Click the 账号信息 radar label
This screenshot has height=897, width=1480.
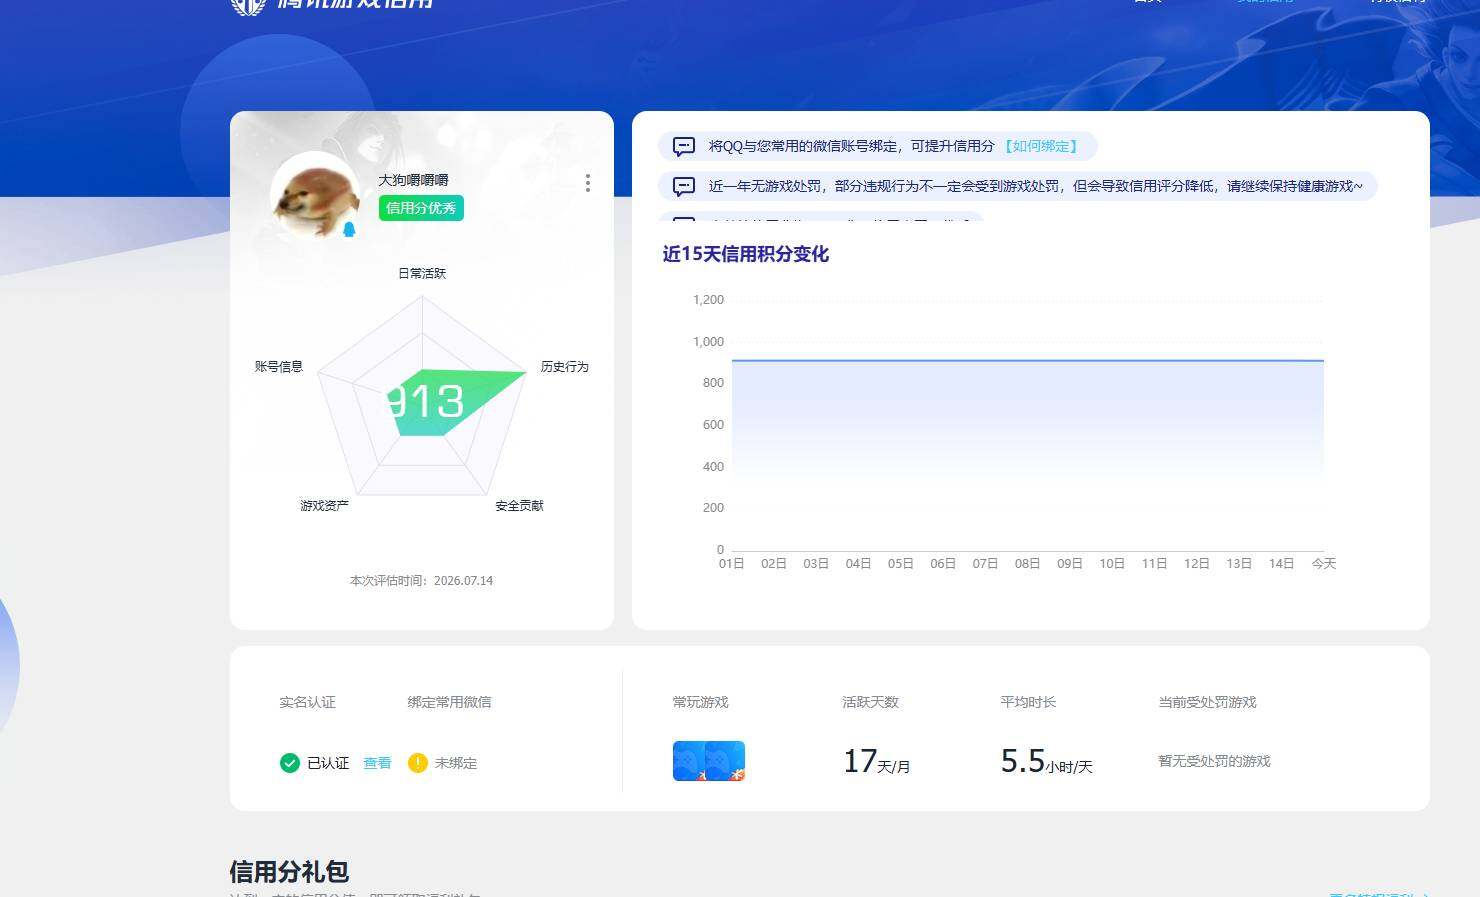pos(279,367)
